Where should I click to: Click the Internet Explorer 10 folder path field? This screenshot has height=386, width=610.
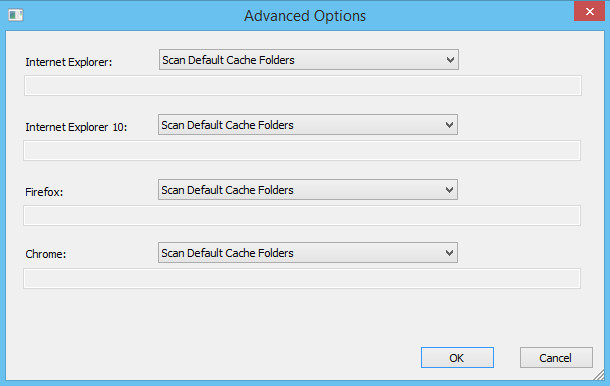(302, 151)
